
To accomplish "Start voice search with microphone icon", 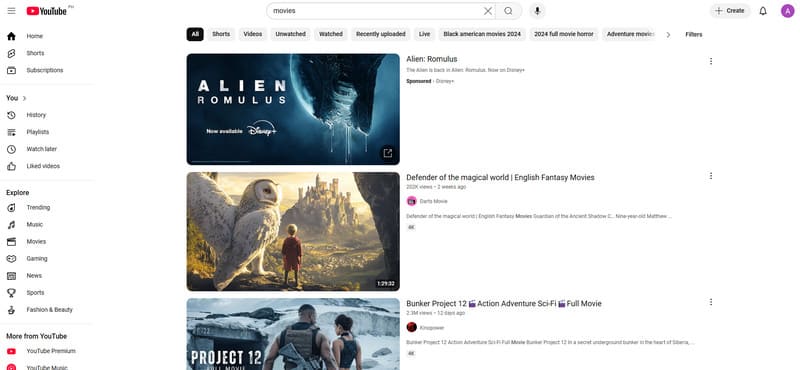I will click(537, 11).
